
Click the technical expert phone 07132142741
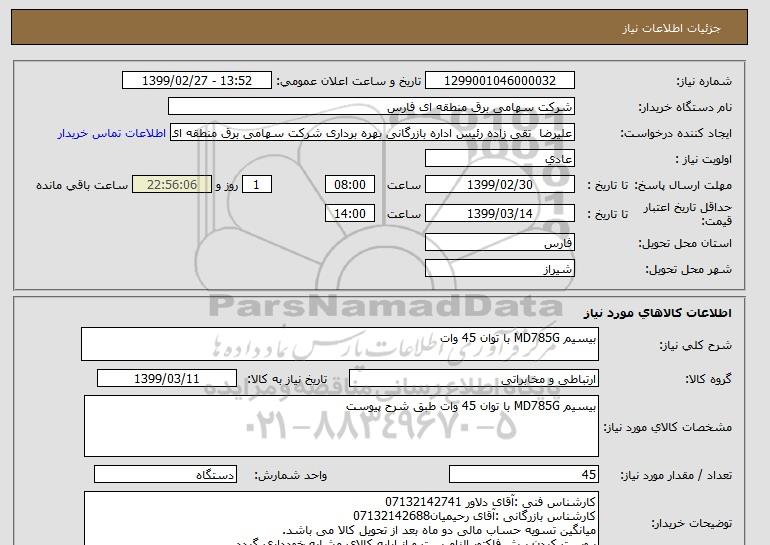point(423,502)
